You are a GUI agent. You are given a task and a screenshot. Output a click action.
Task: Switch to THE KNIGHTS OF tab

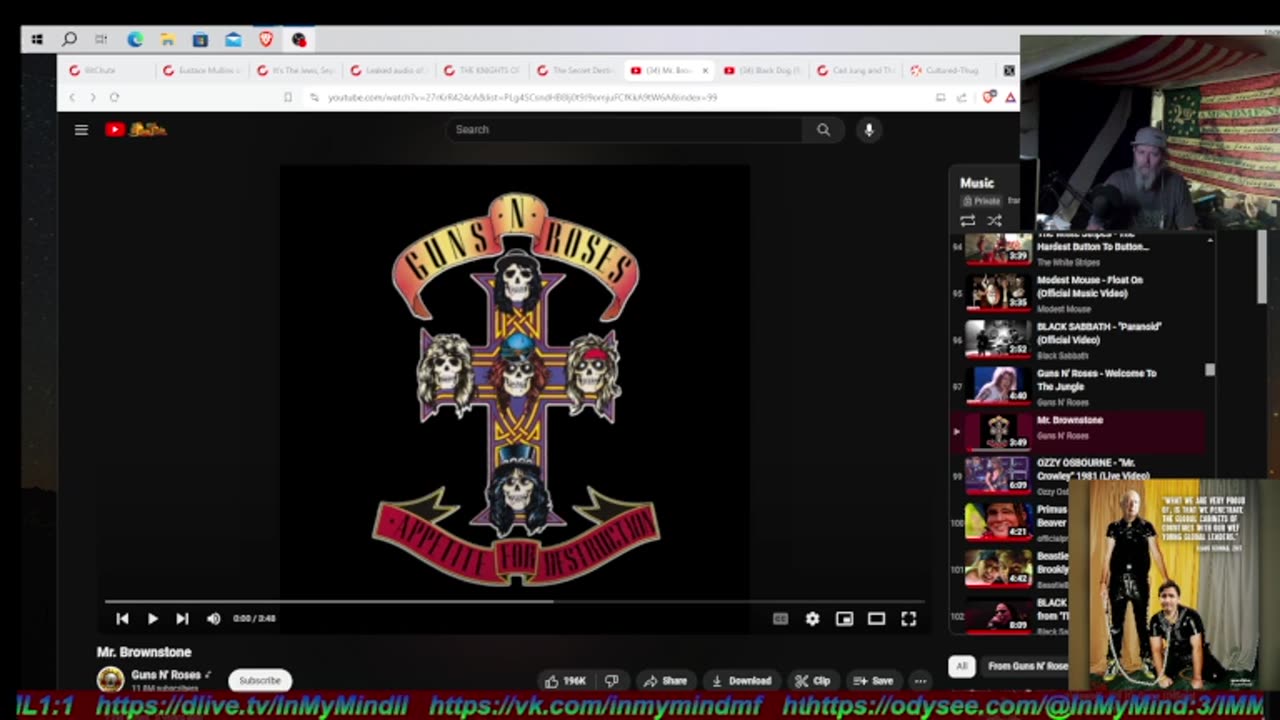[484, 71]
